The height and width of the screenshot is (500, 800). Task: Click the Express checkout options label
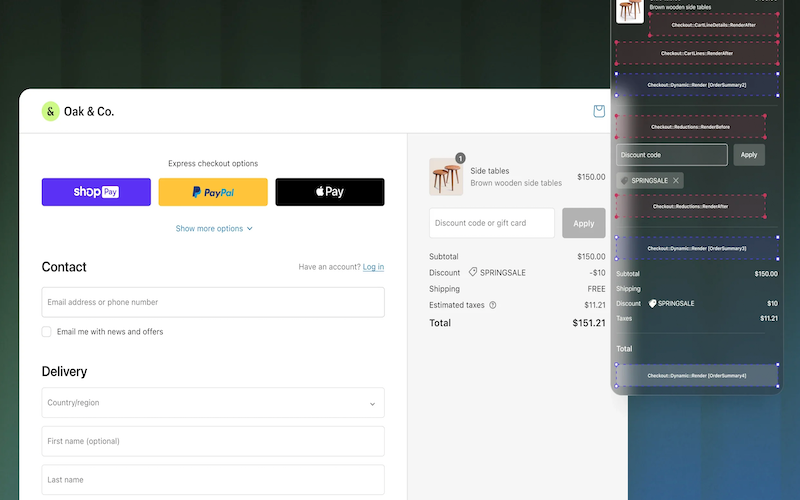(x=213, y=163)
